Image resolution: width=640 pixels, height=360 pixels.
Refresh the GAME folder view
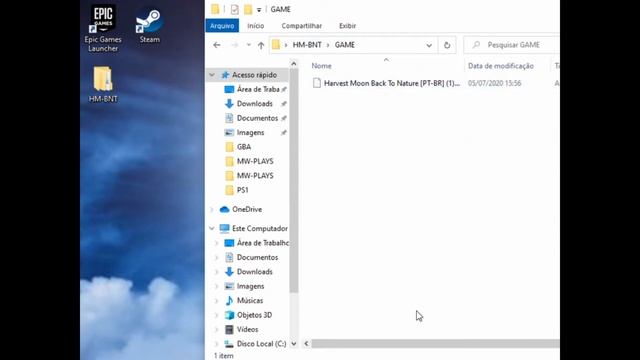(447, 45)
